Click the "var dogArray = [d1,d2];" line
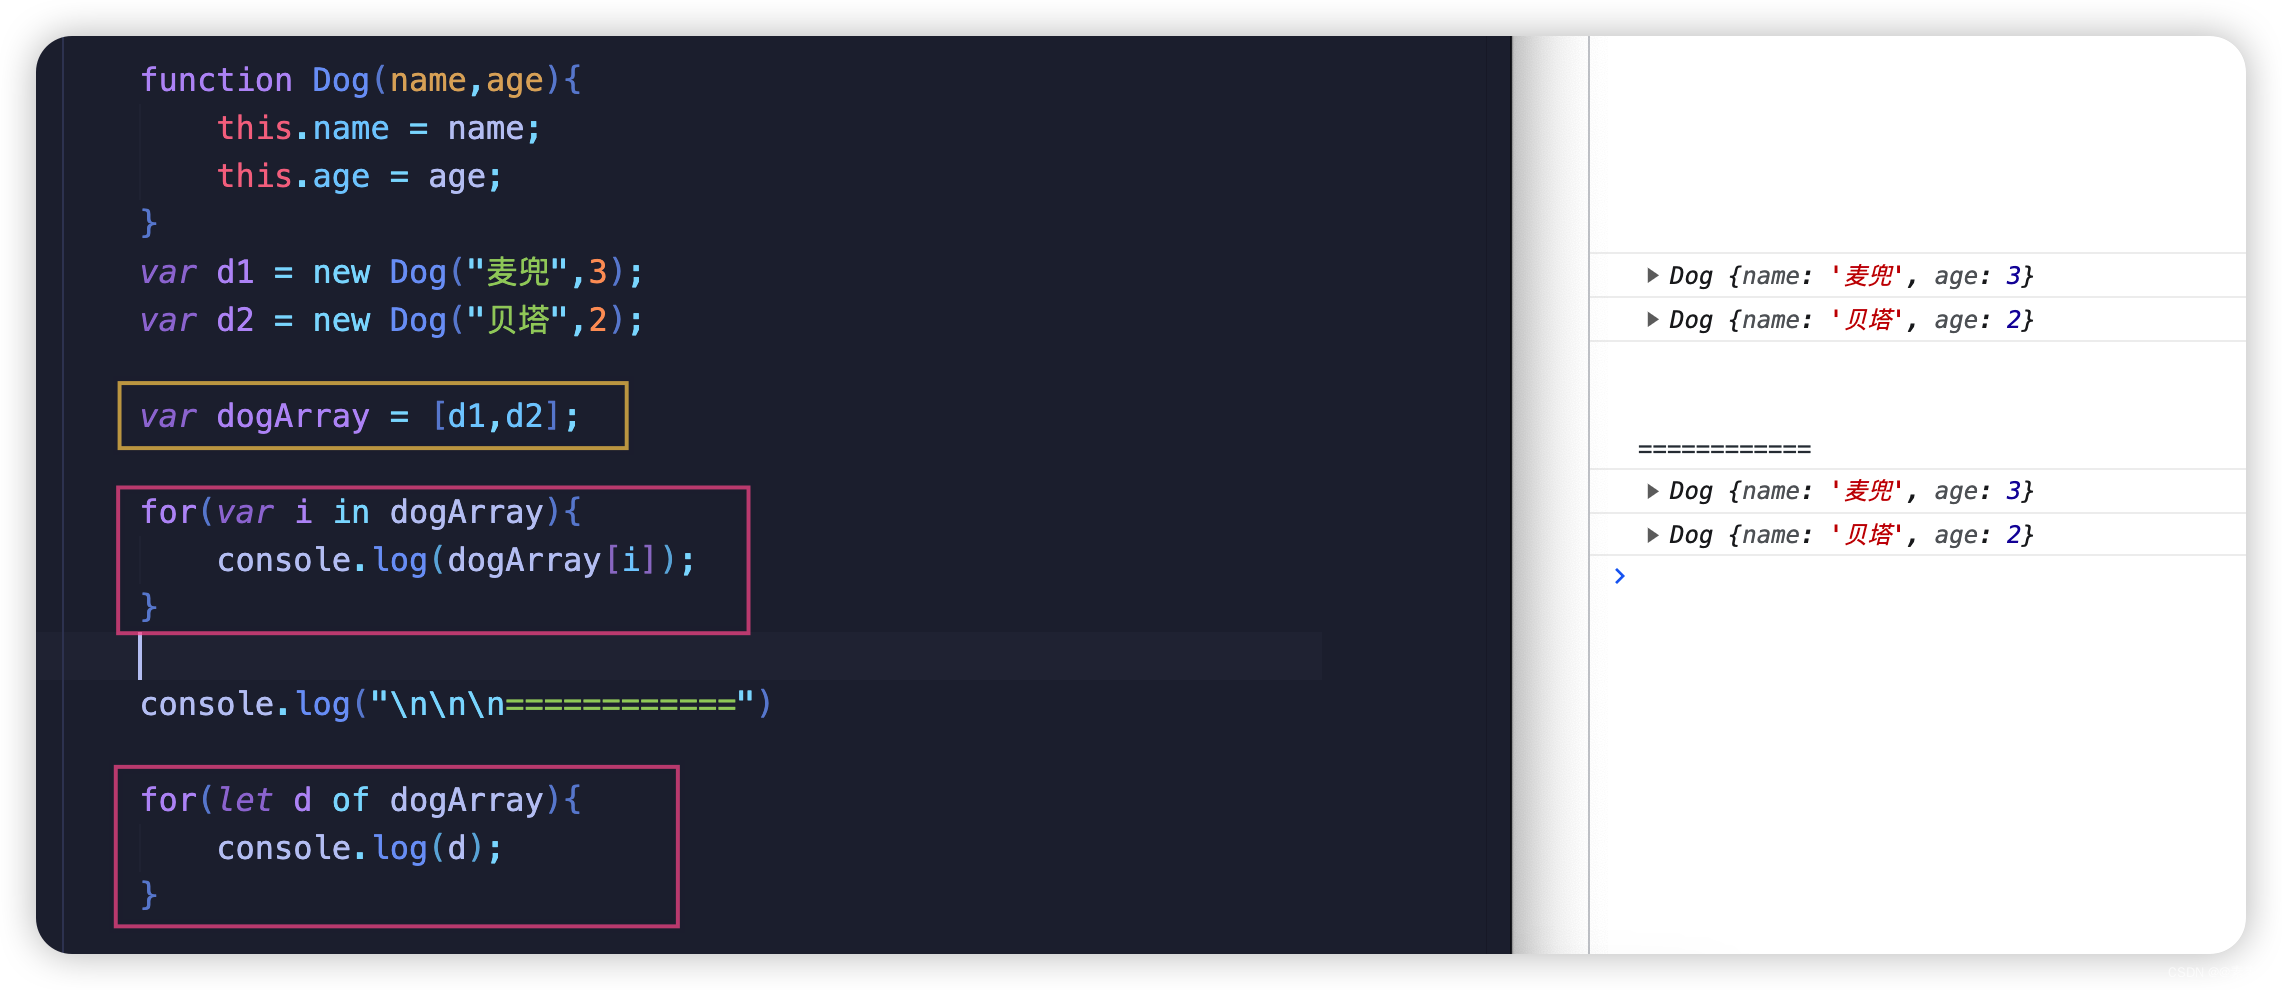The image size is (2282, 990). click(360, 416)
